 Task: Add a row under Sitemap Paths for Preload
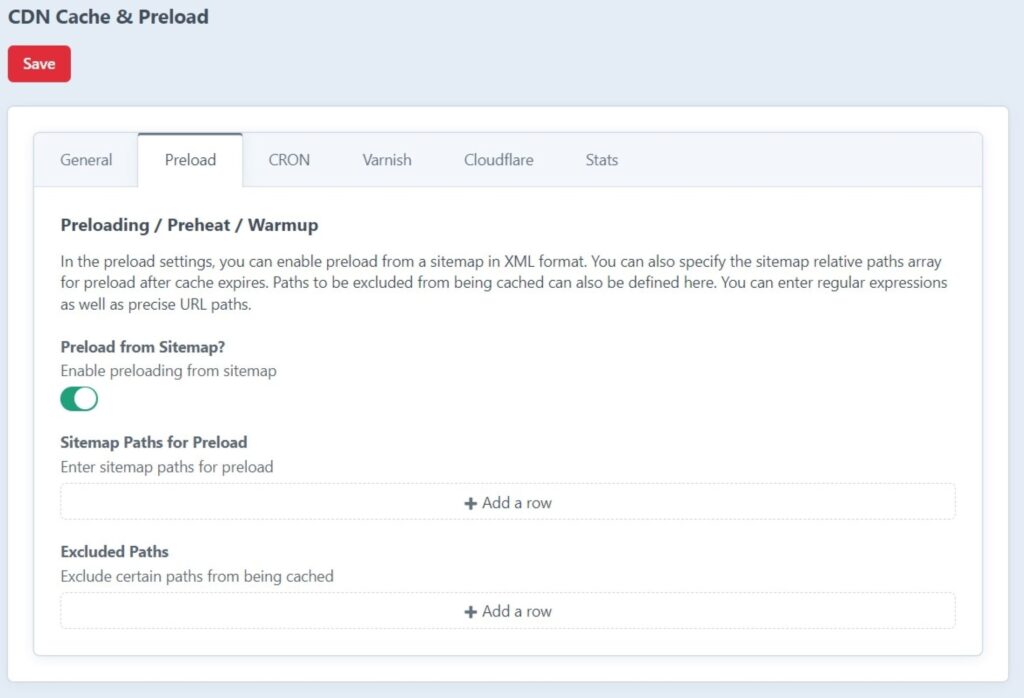click(508, 503)
